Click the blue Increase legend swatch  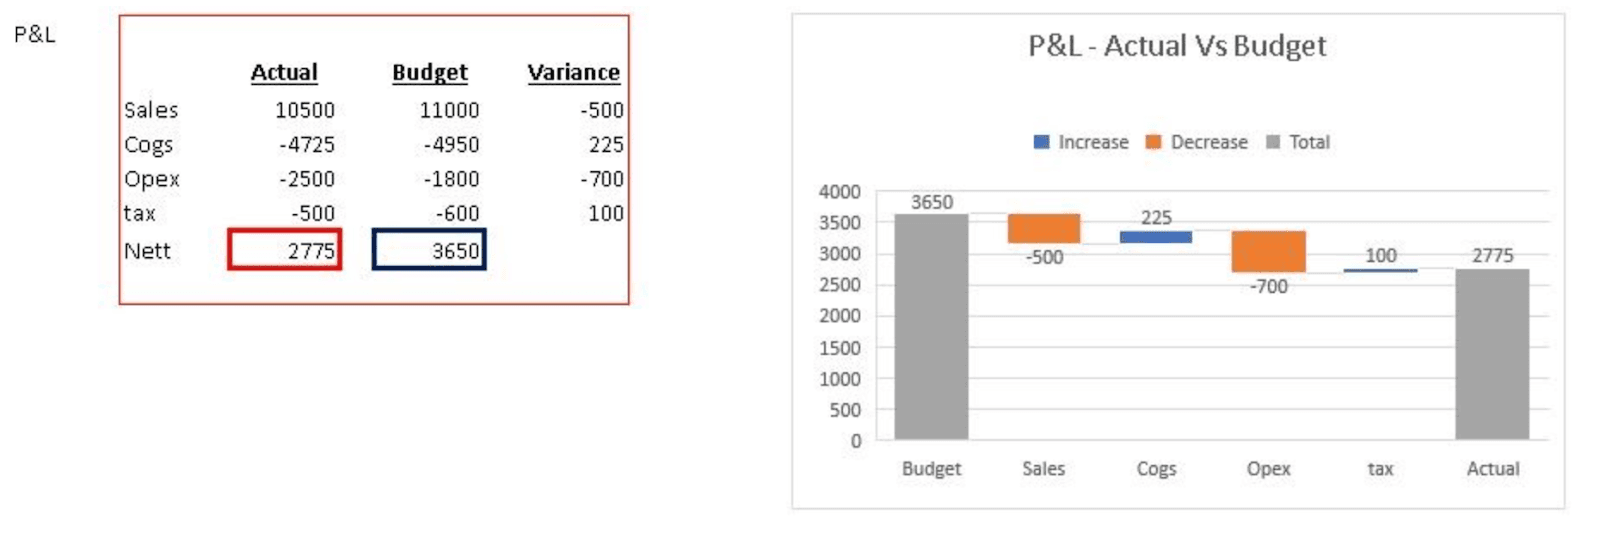pos(1041,142)
